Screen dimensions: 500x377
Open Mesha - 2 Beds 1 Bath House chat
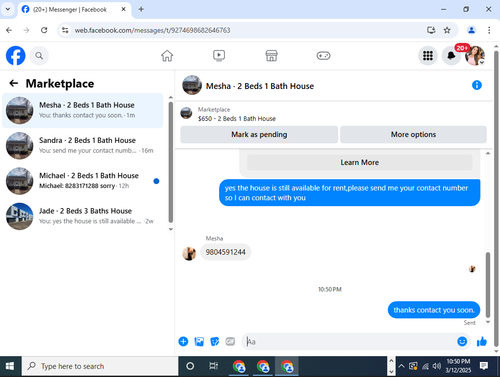83,110
